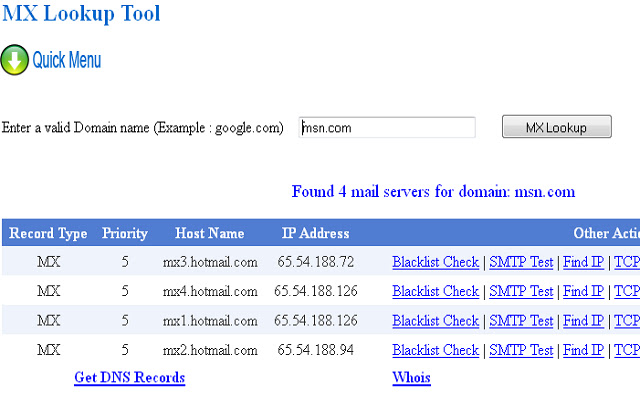This screenshot has height=400, width=640.
Task: Open the Whois link
Action: click(411, 378)
